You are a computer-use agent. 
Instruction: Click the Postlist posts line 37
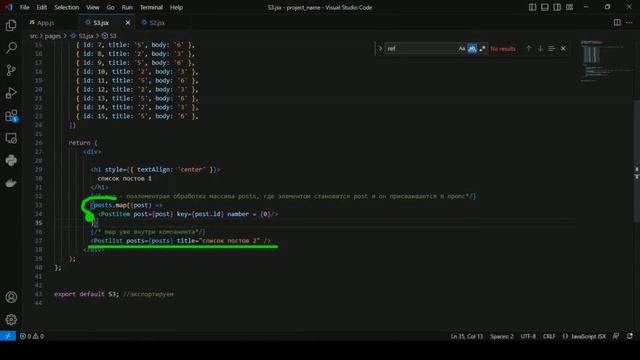(181, 241)
